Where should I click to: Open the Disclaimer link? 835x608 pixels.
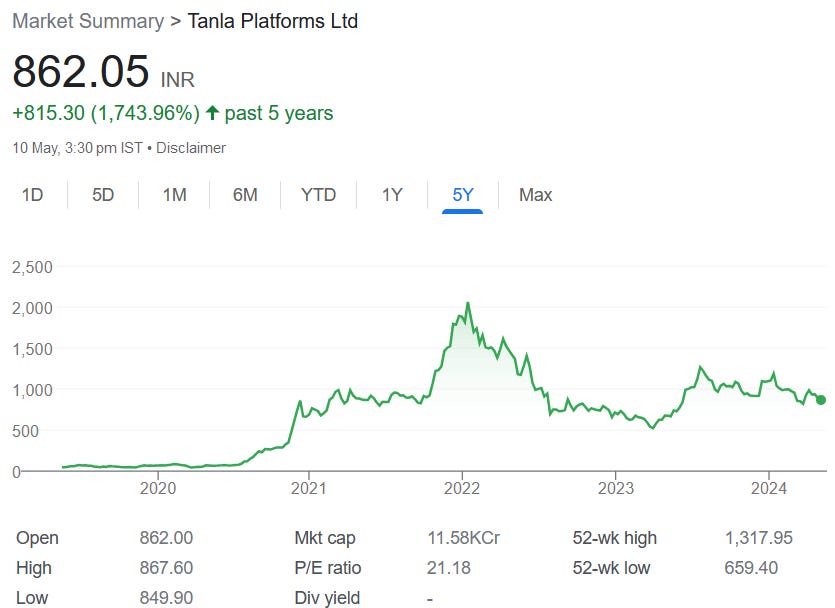click(x=191, y=148)
